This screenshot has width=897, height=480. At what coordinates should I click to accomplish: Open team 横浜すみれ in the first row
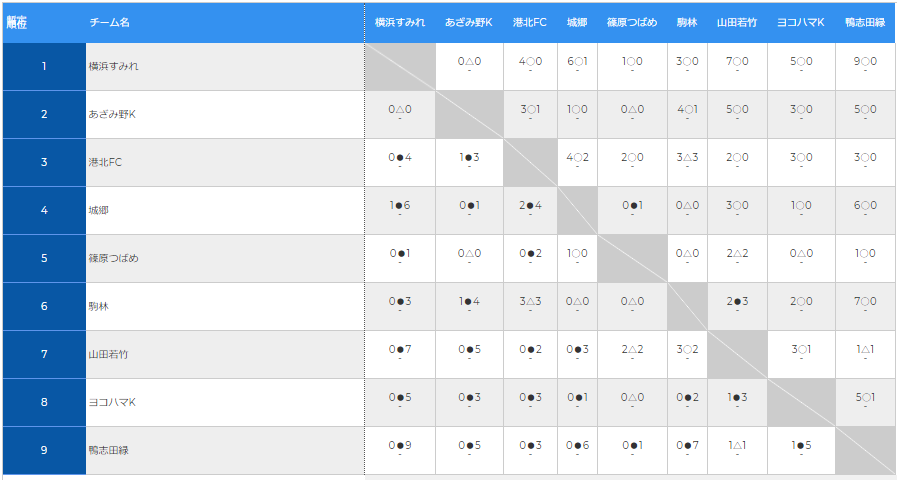[114, 67]
